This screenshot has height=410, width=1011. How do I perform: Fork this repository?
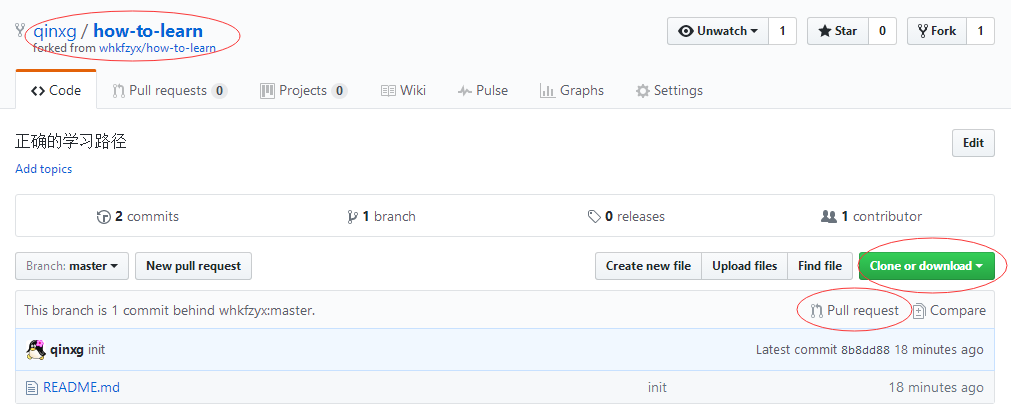936,31
